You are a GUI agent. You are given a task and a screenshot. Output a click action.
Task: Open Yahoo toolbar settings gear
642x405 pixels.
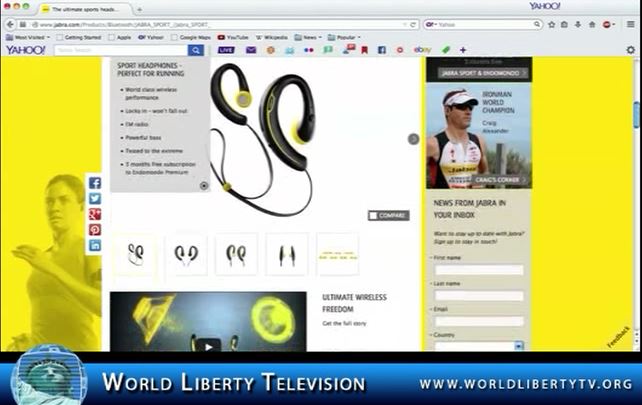coord(631,50)
